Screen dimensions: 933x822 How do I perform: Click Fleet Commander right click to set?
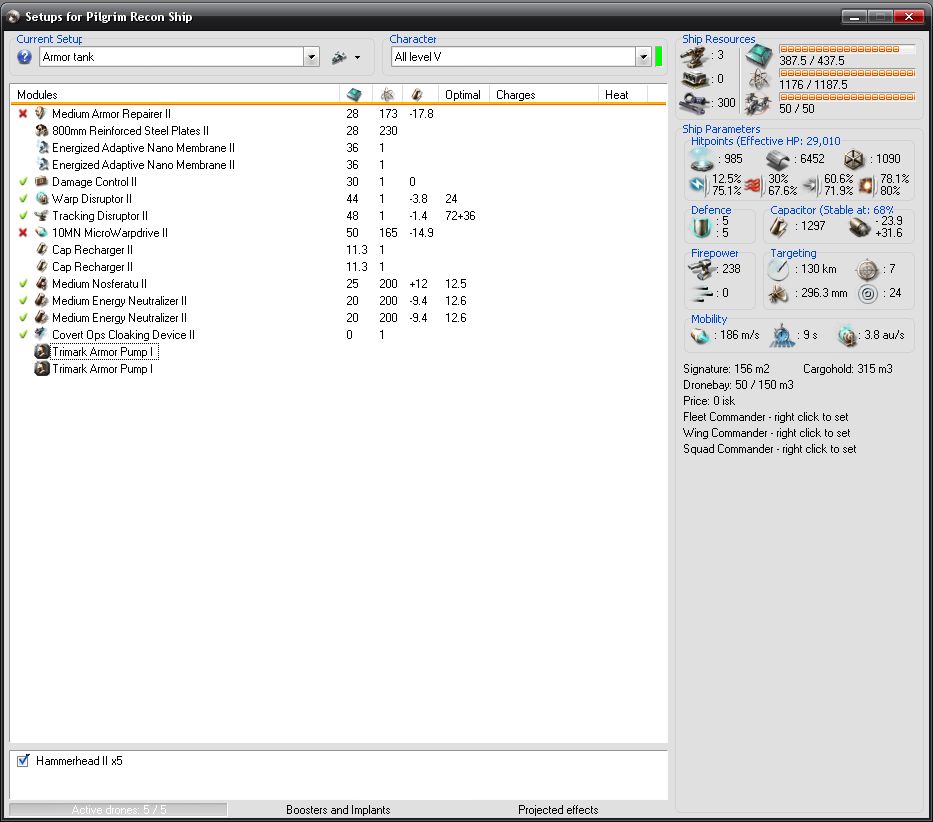point(765,417)
